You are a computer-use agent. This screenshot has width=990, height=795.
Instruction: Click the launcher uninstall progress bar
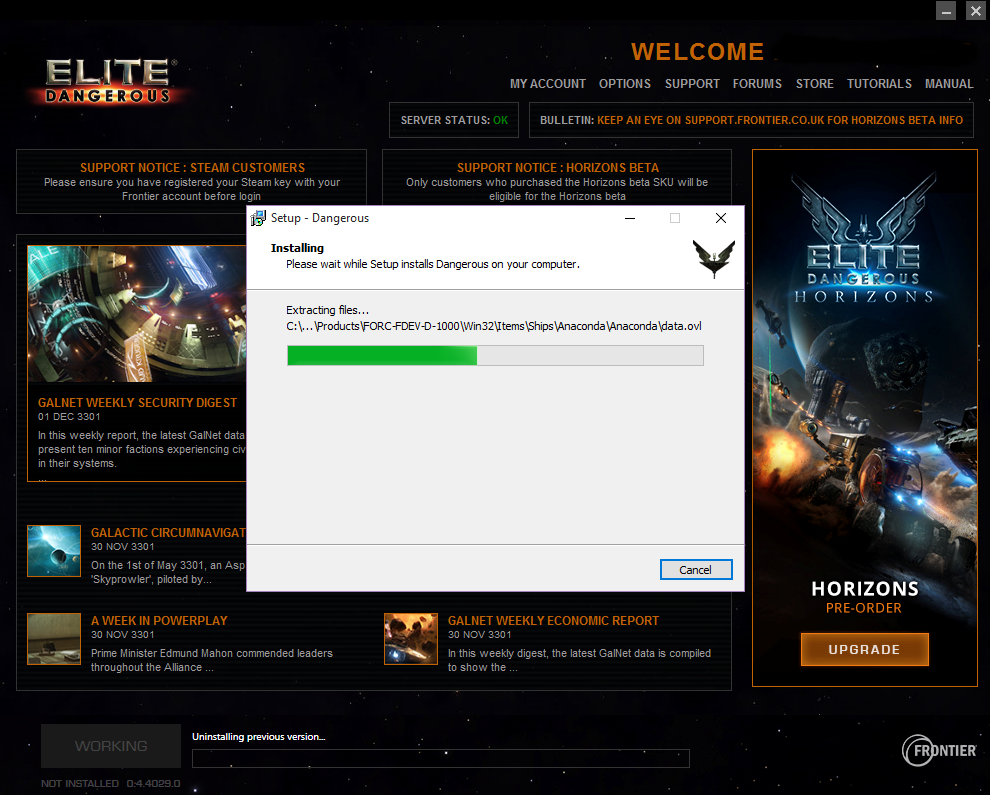pyautogui.click(x=441, y=758)
